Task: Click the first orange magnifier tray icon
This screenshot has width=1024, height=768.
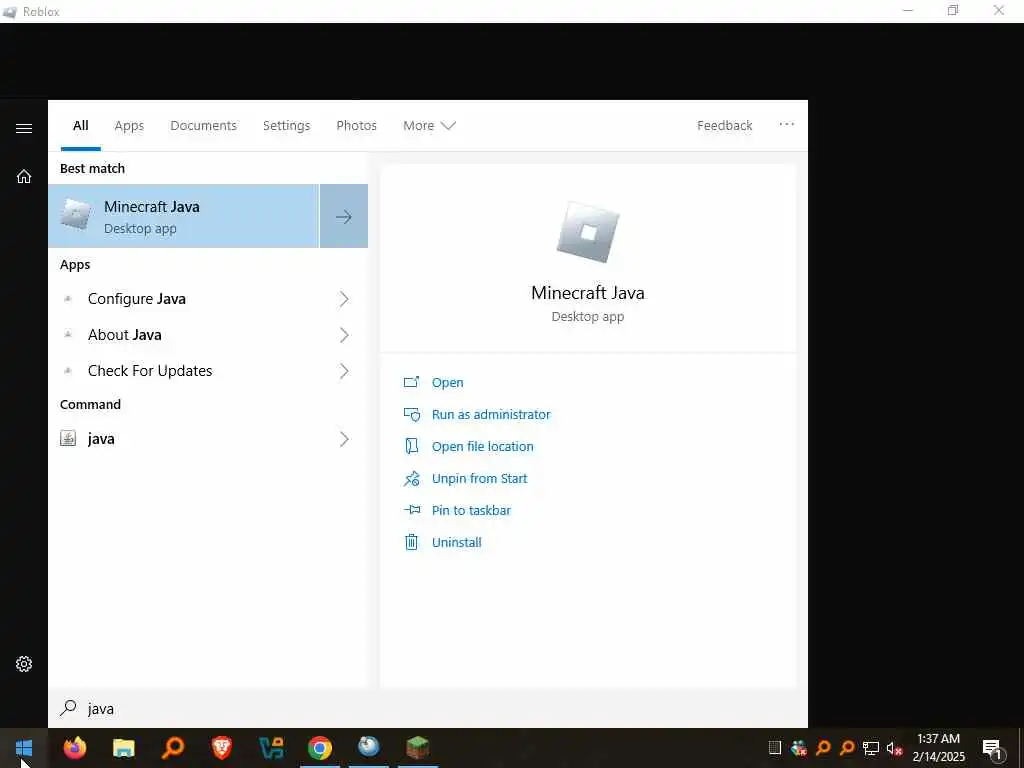Action: 823,748
